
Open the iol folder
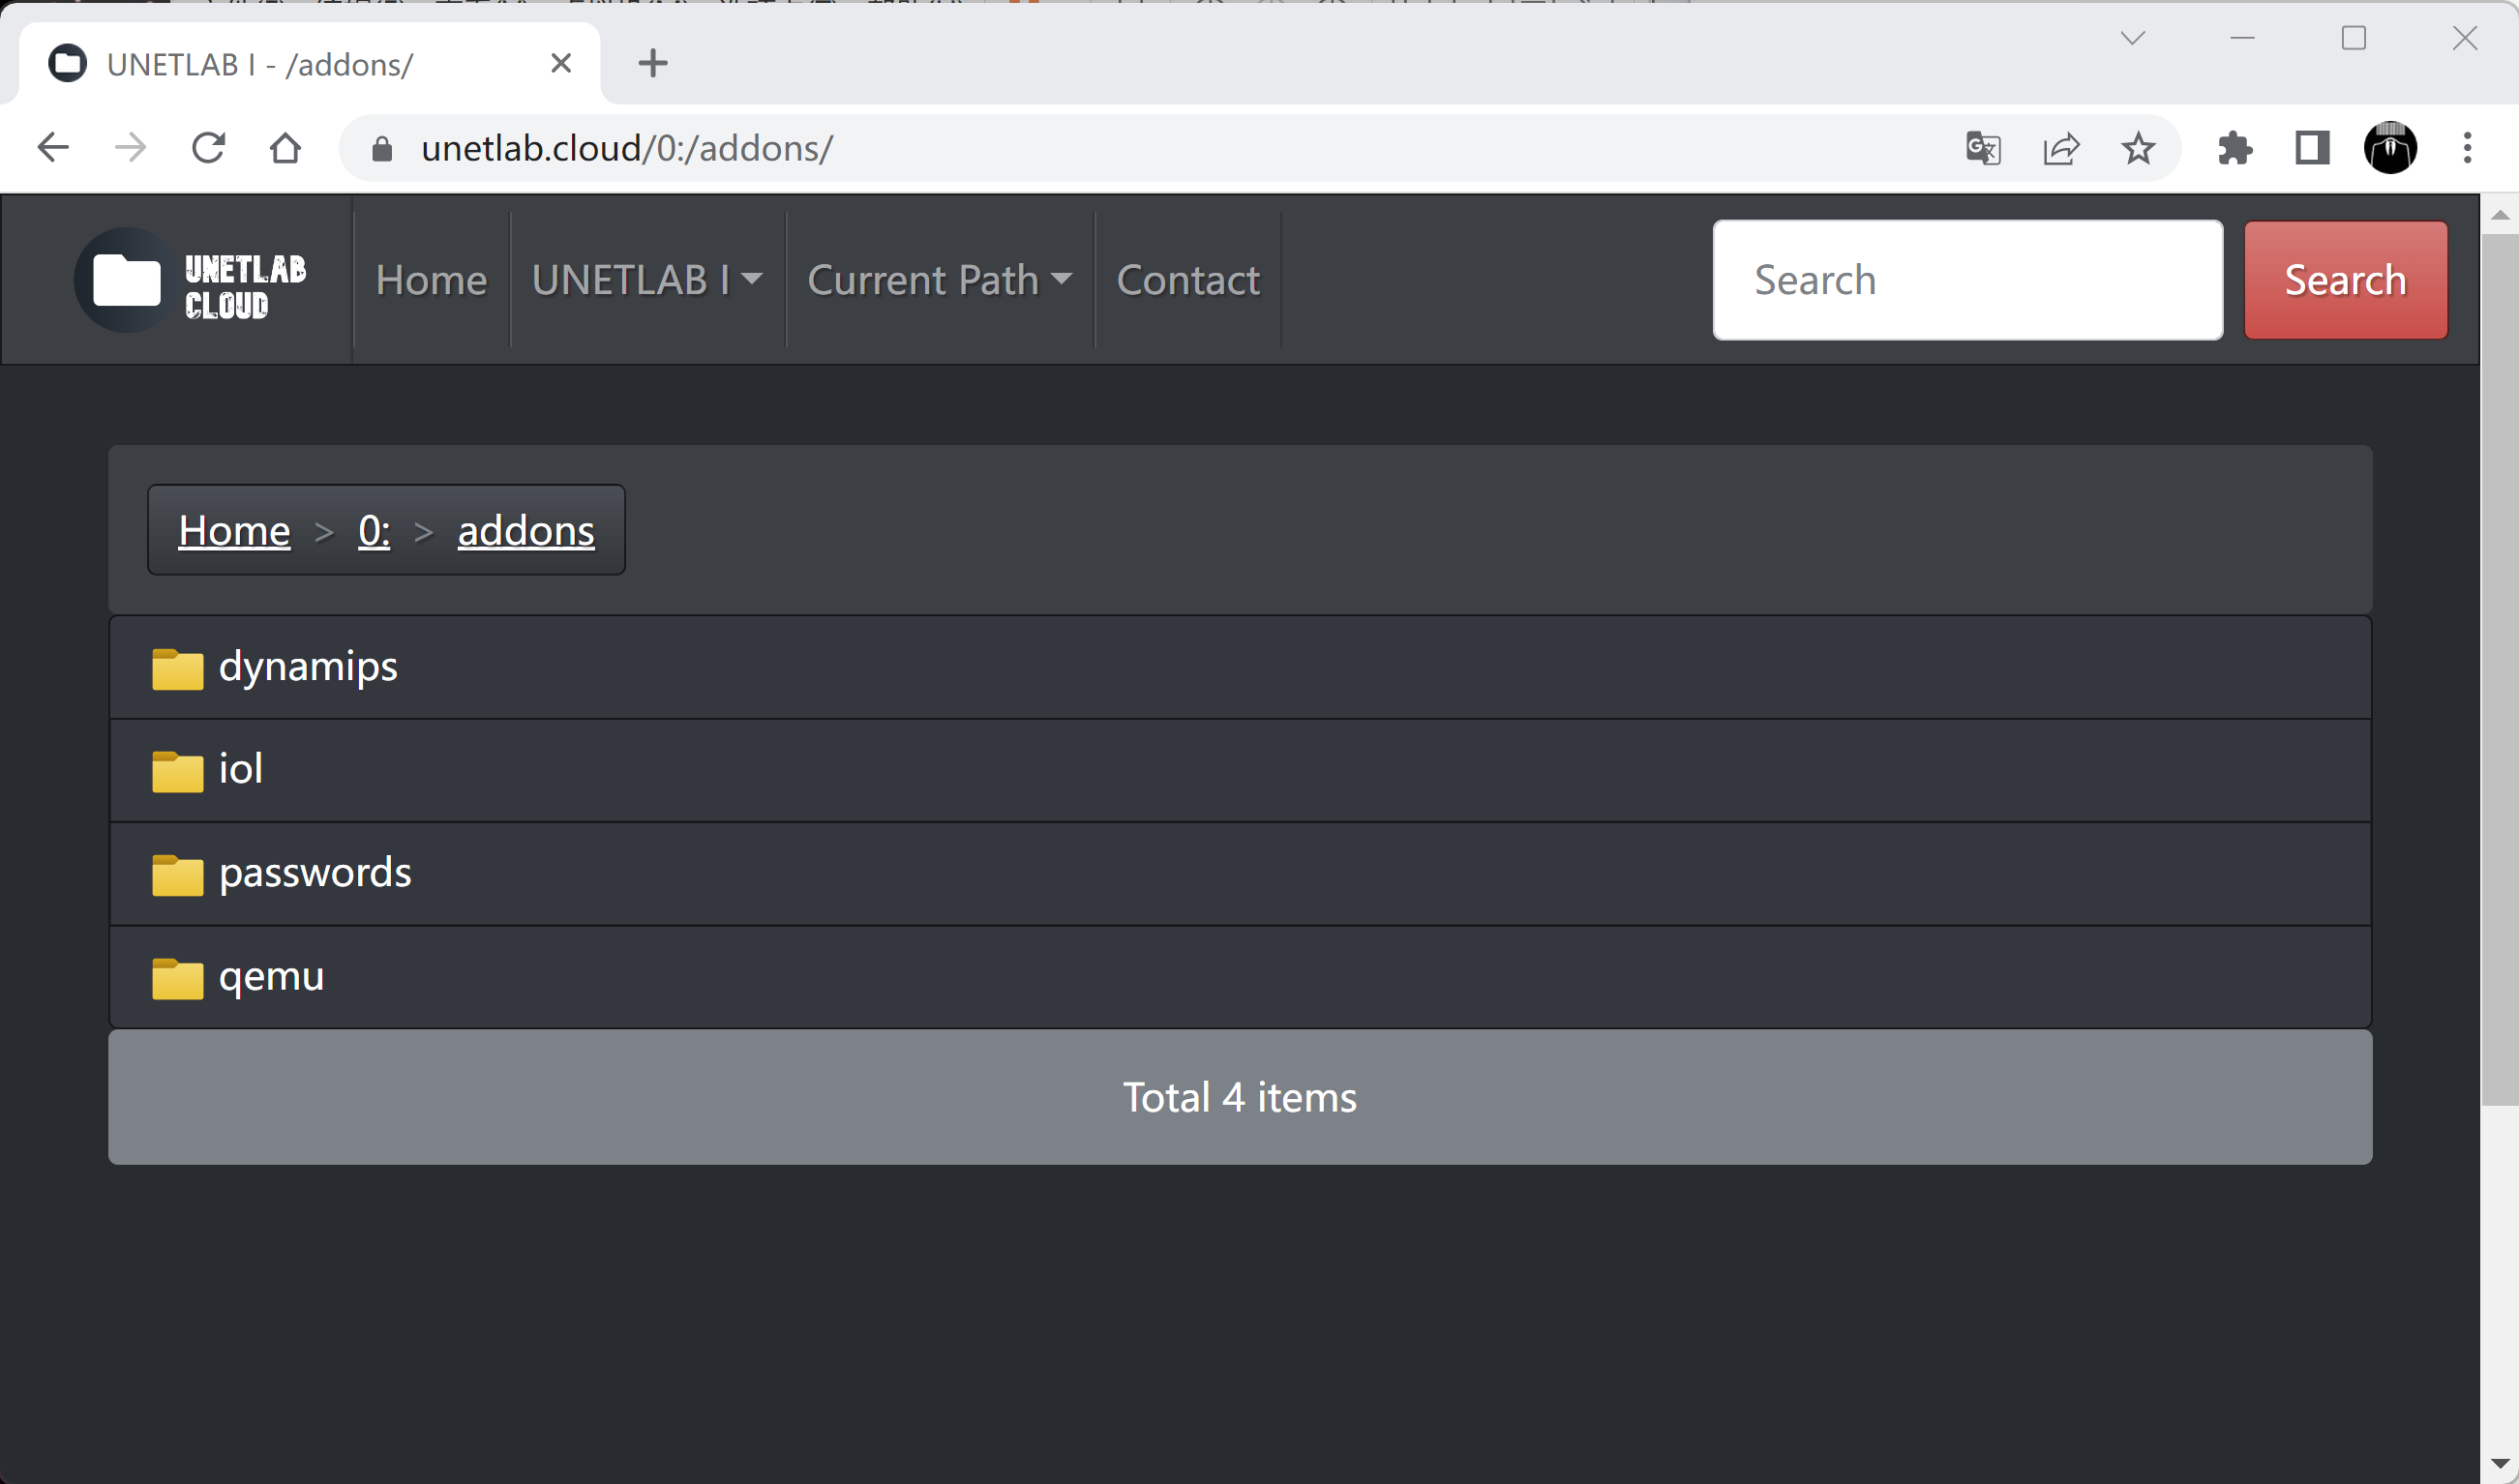(x=1240, y=770)
